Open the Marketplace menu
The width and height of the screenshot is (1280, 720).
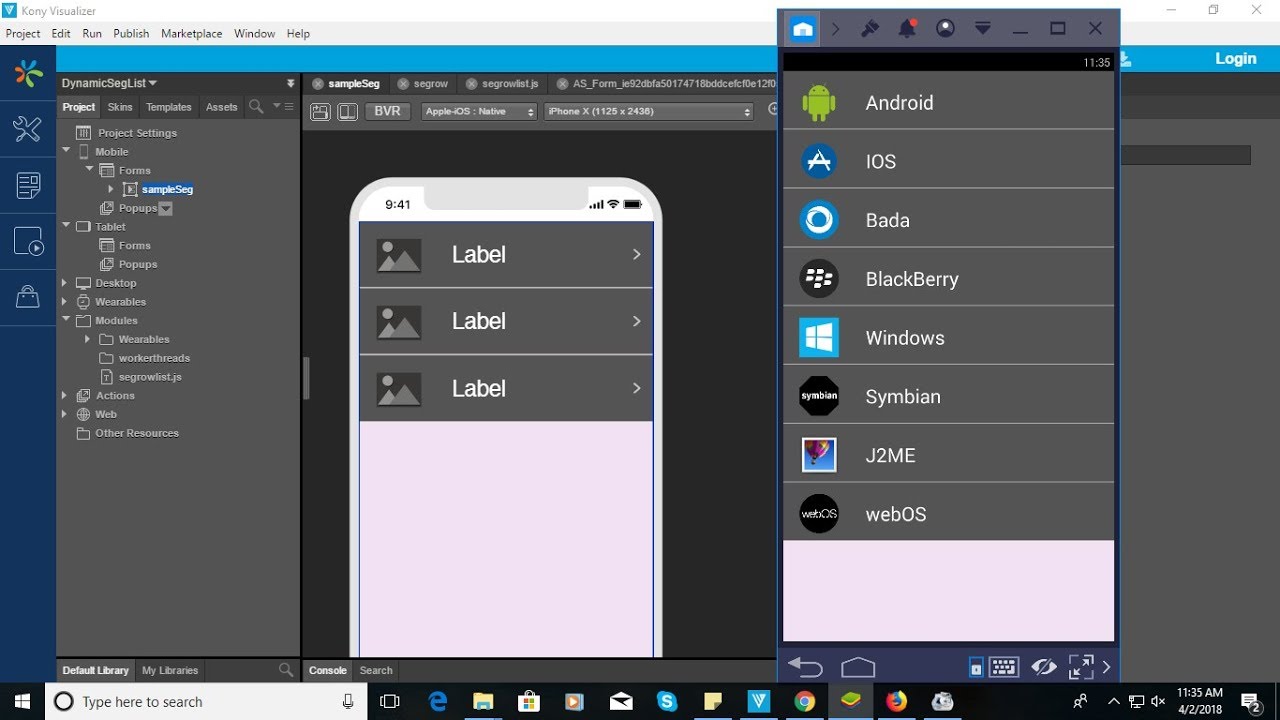coord(192,33)
